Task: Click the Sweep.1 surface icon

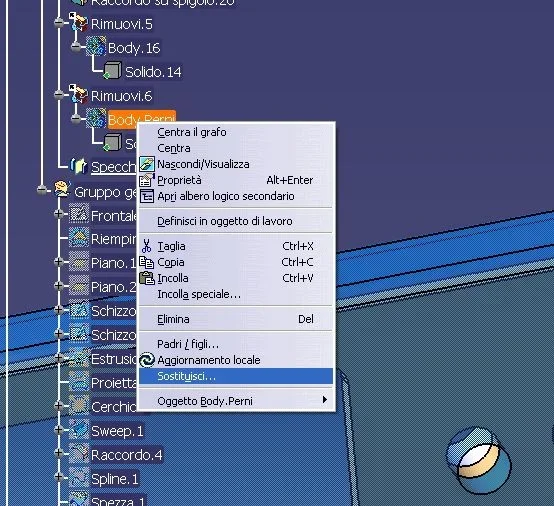Action: pos(79,430)
